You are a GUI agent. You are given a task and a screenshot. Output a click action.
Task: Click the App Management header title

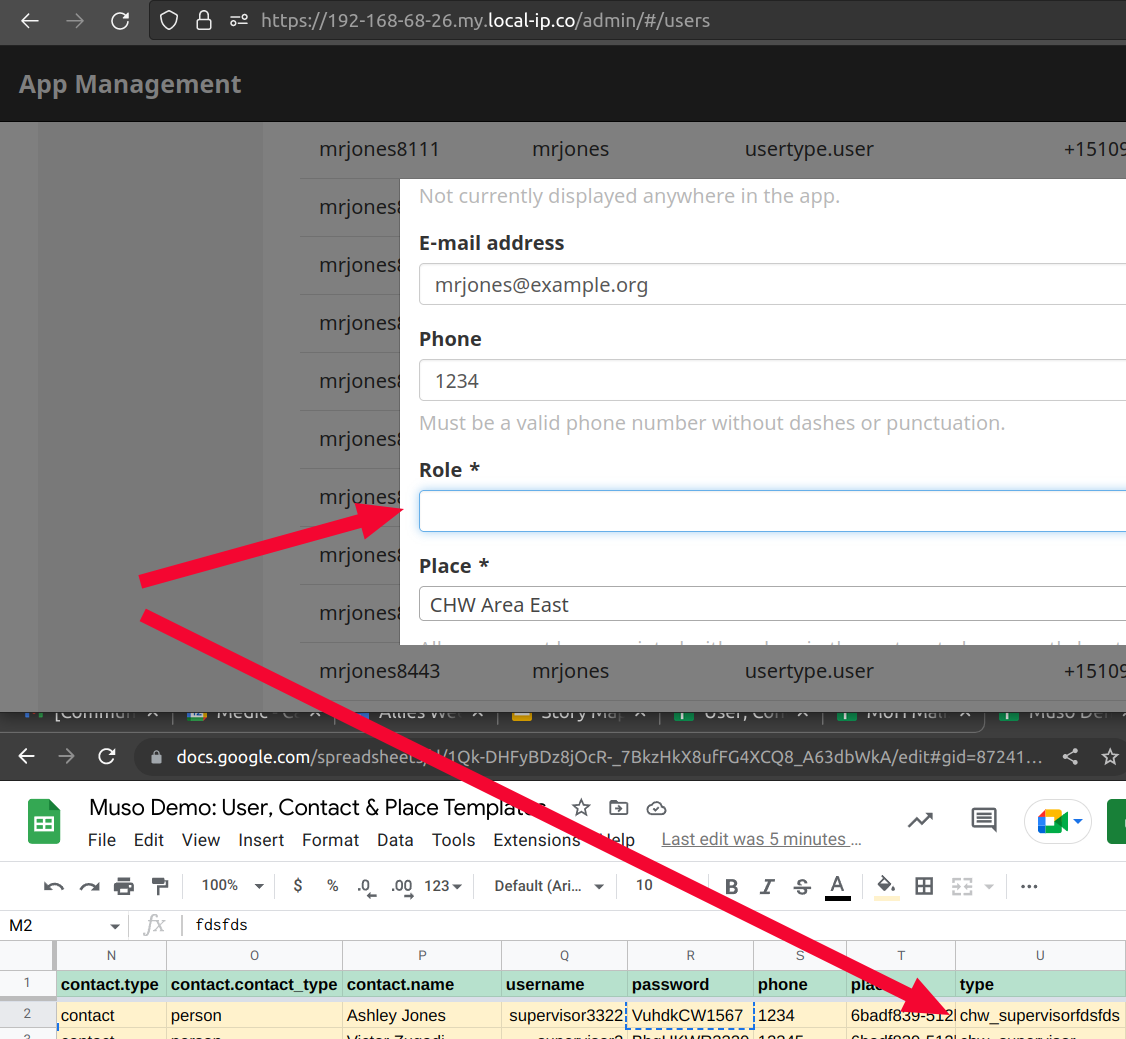[130, 84]
